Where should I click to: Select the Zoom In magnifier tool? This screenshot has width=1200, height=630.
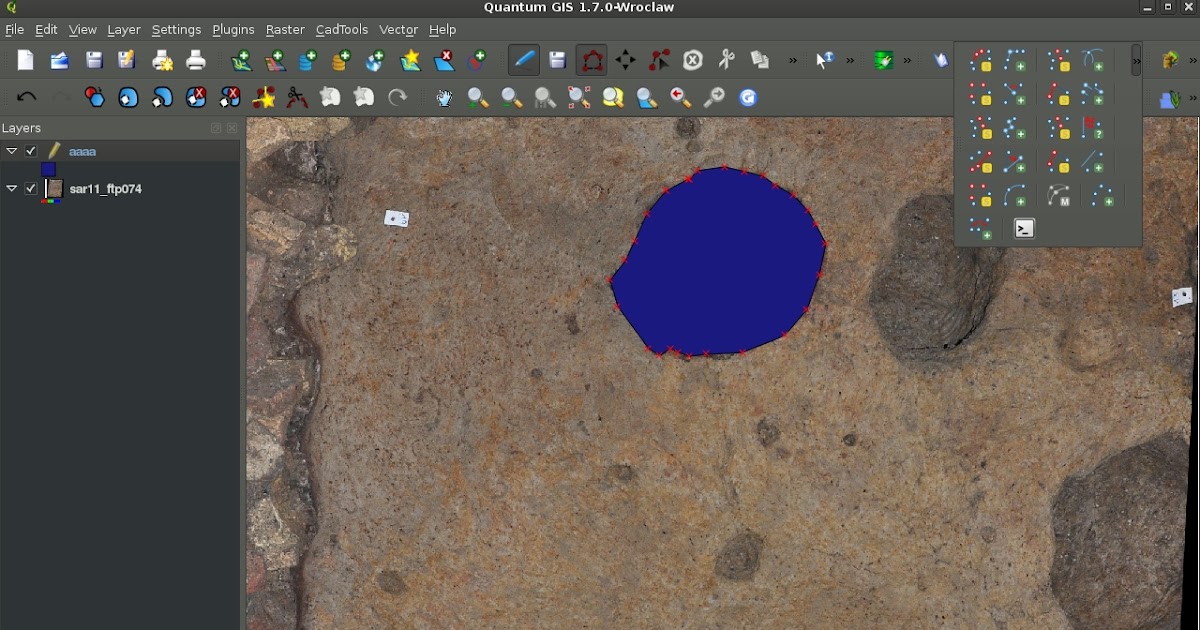478,98
